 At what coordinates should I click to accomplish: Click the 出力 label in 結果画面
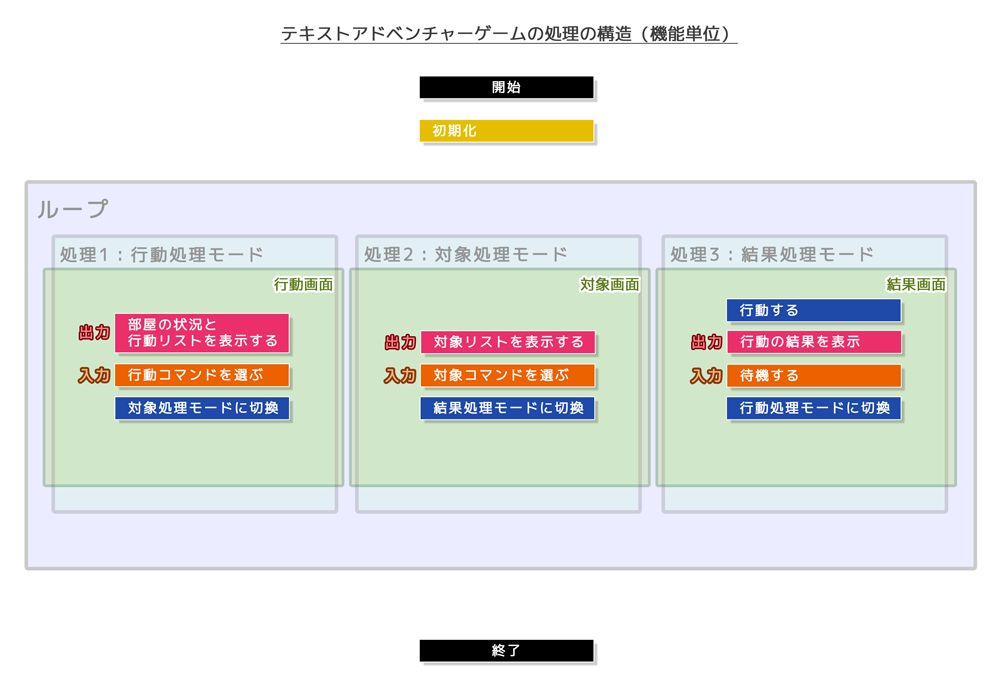pos(707,342)
